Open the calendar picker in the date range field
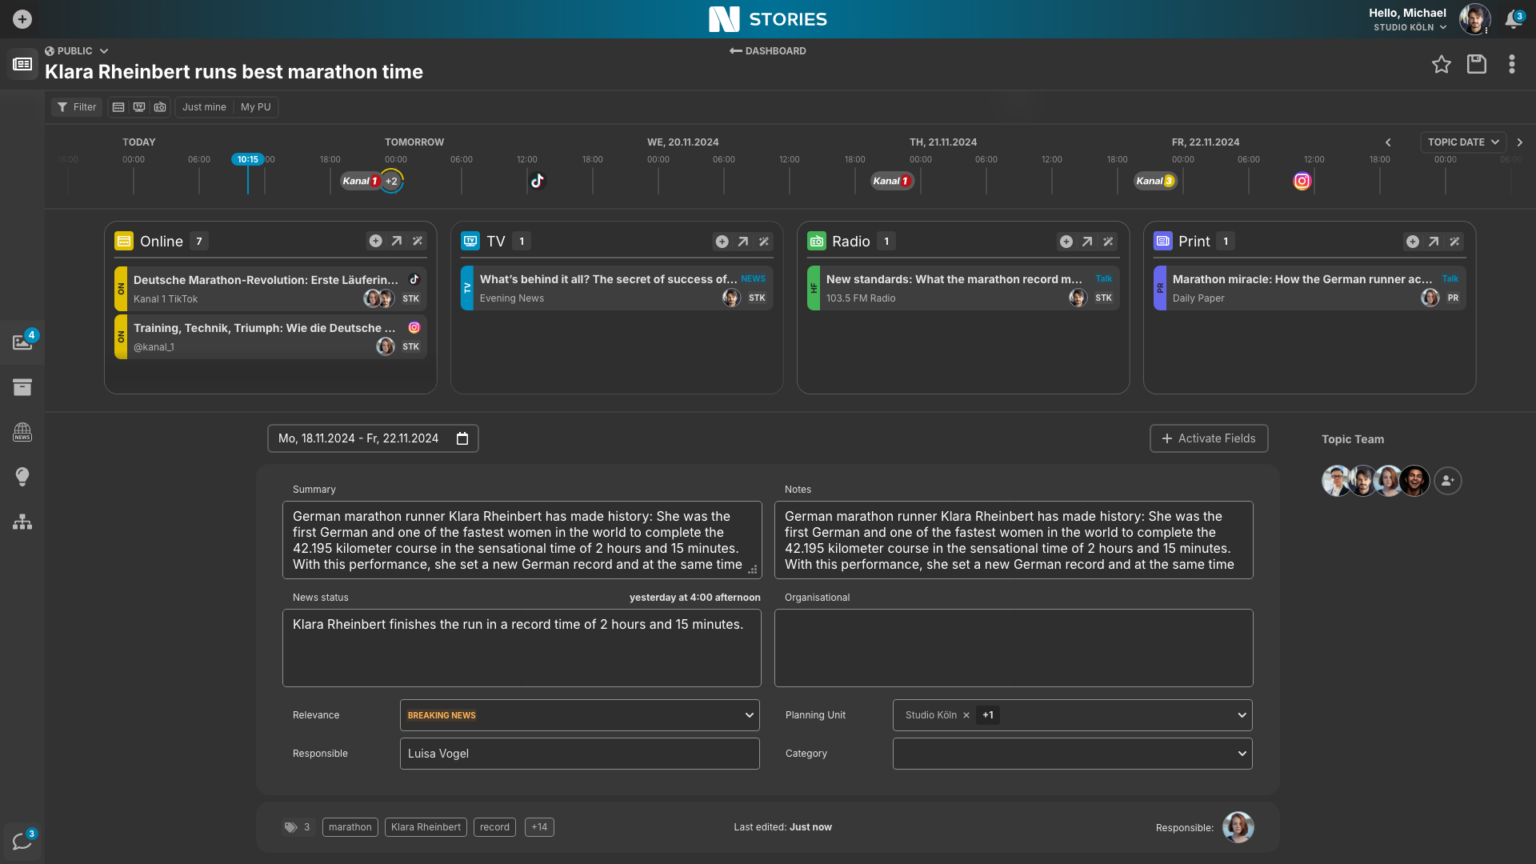The height and width of the screenshot is (864, 1536). tap(462, 438)
